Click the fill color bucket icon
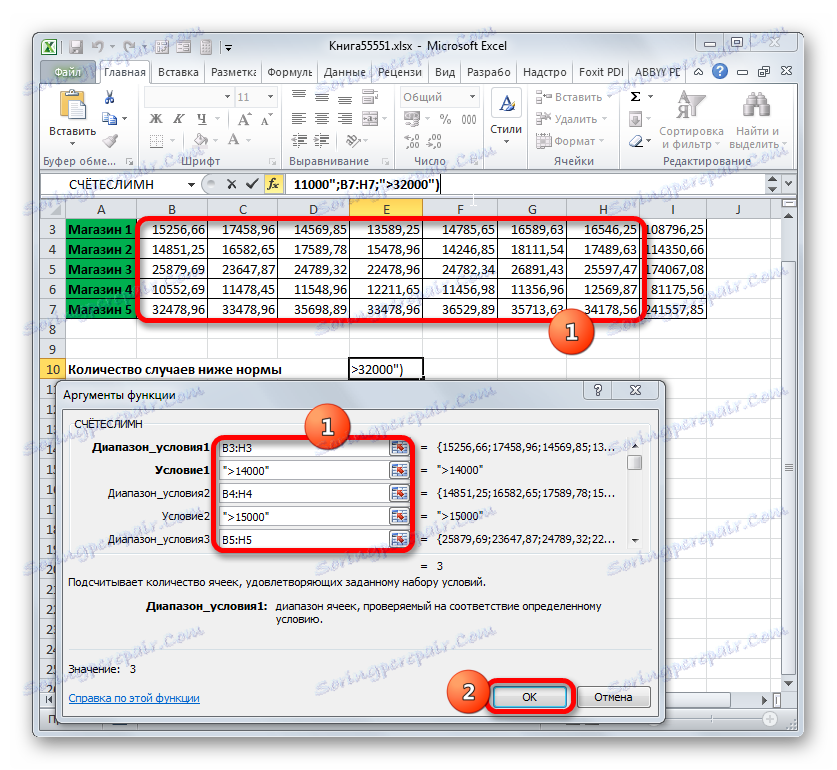The image size is (837, 770). click(x=201, y=140)
